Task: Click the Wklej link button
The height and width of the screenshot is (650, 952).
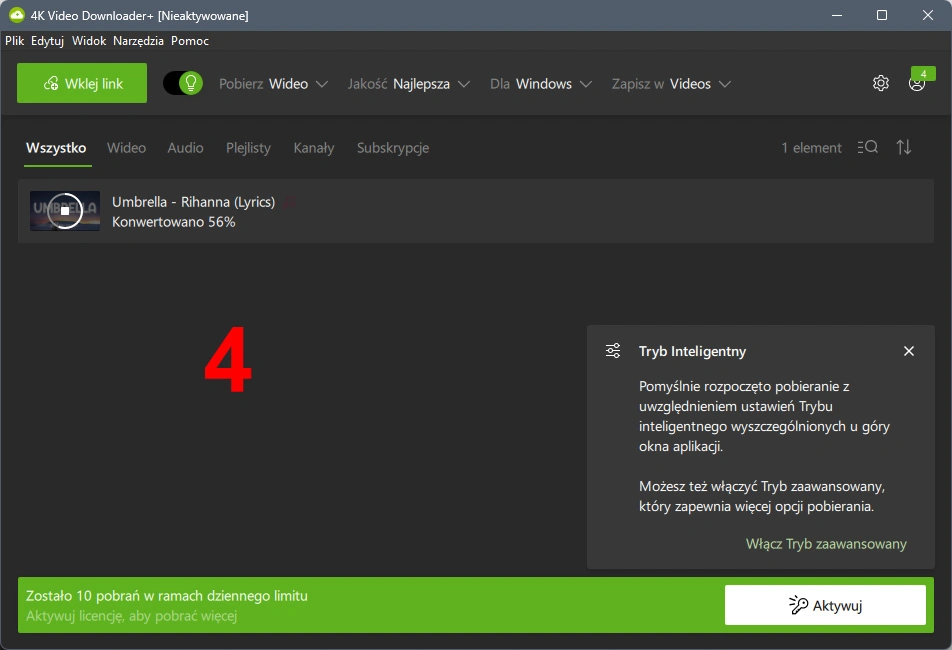Action: [82, 83]
